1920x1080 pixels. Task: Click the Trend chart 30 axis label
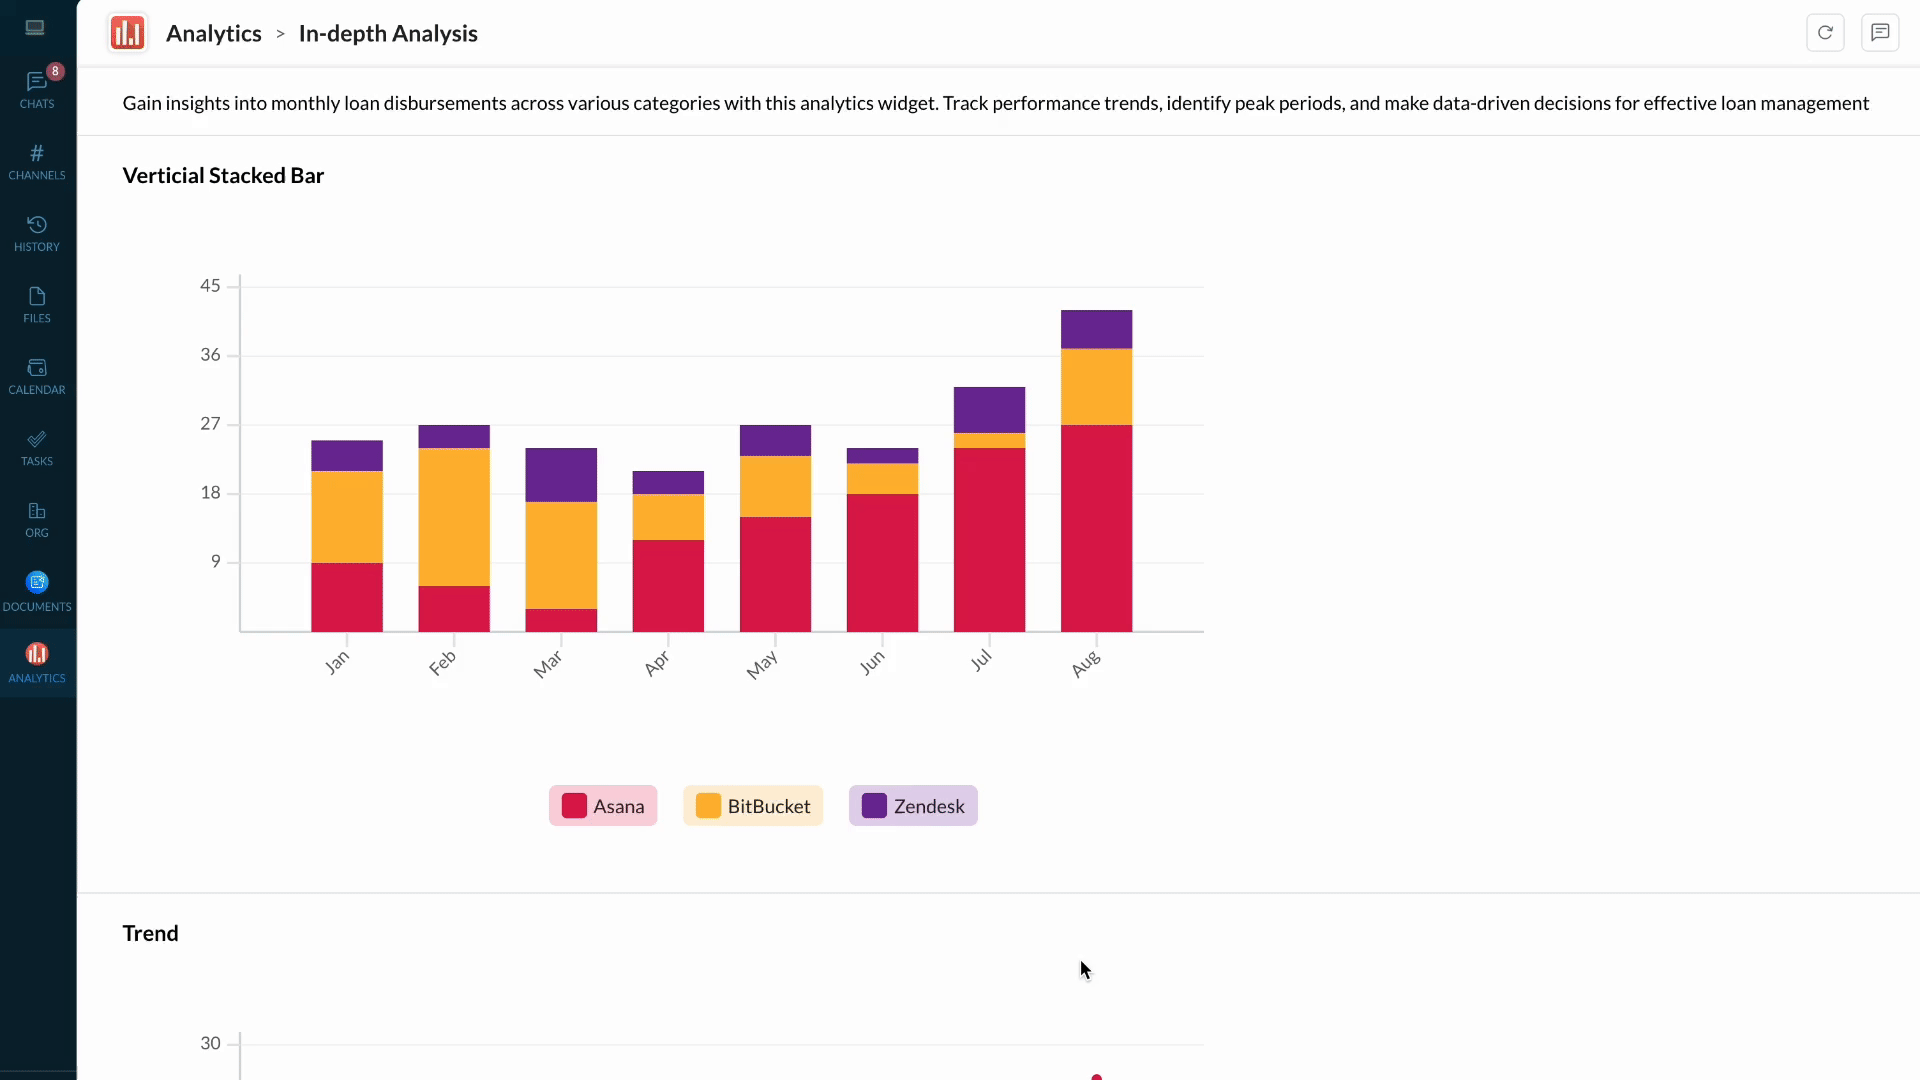(x=210, y=1044)
